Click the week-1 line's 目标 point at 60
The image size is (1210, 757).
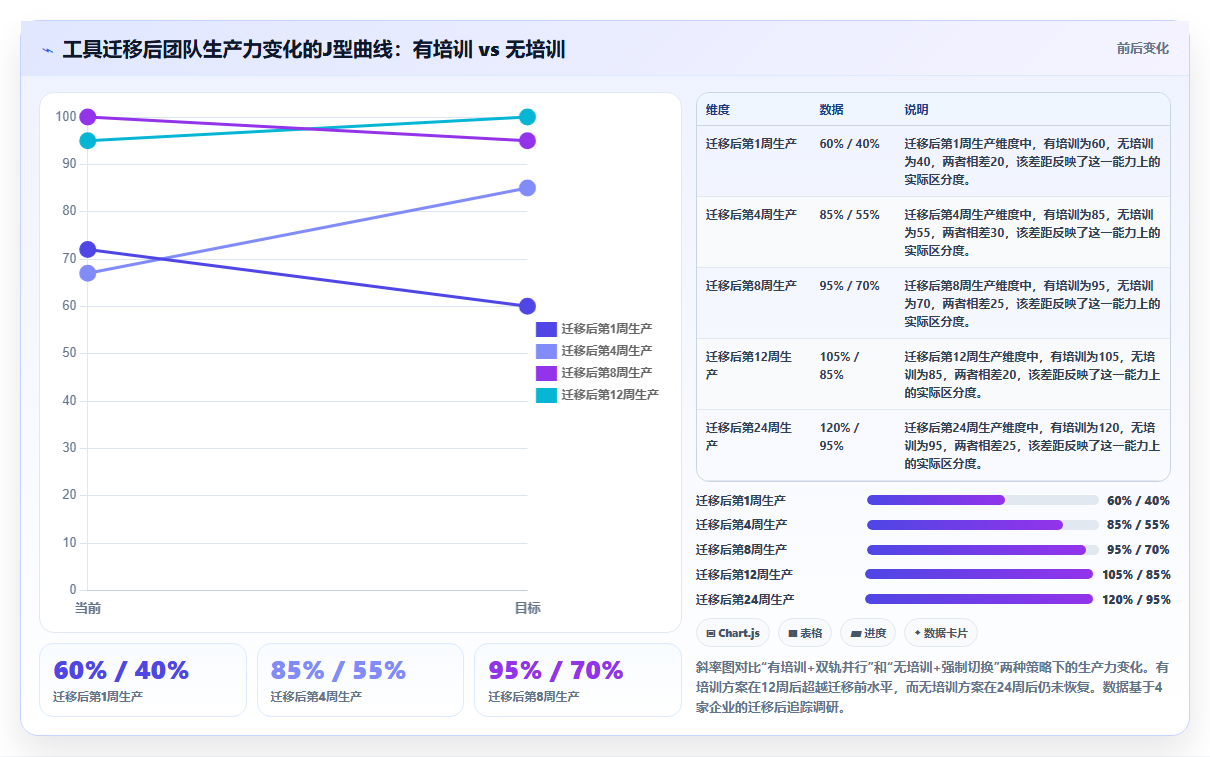click(x=527, y=306)
